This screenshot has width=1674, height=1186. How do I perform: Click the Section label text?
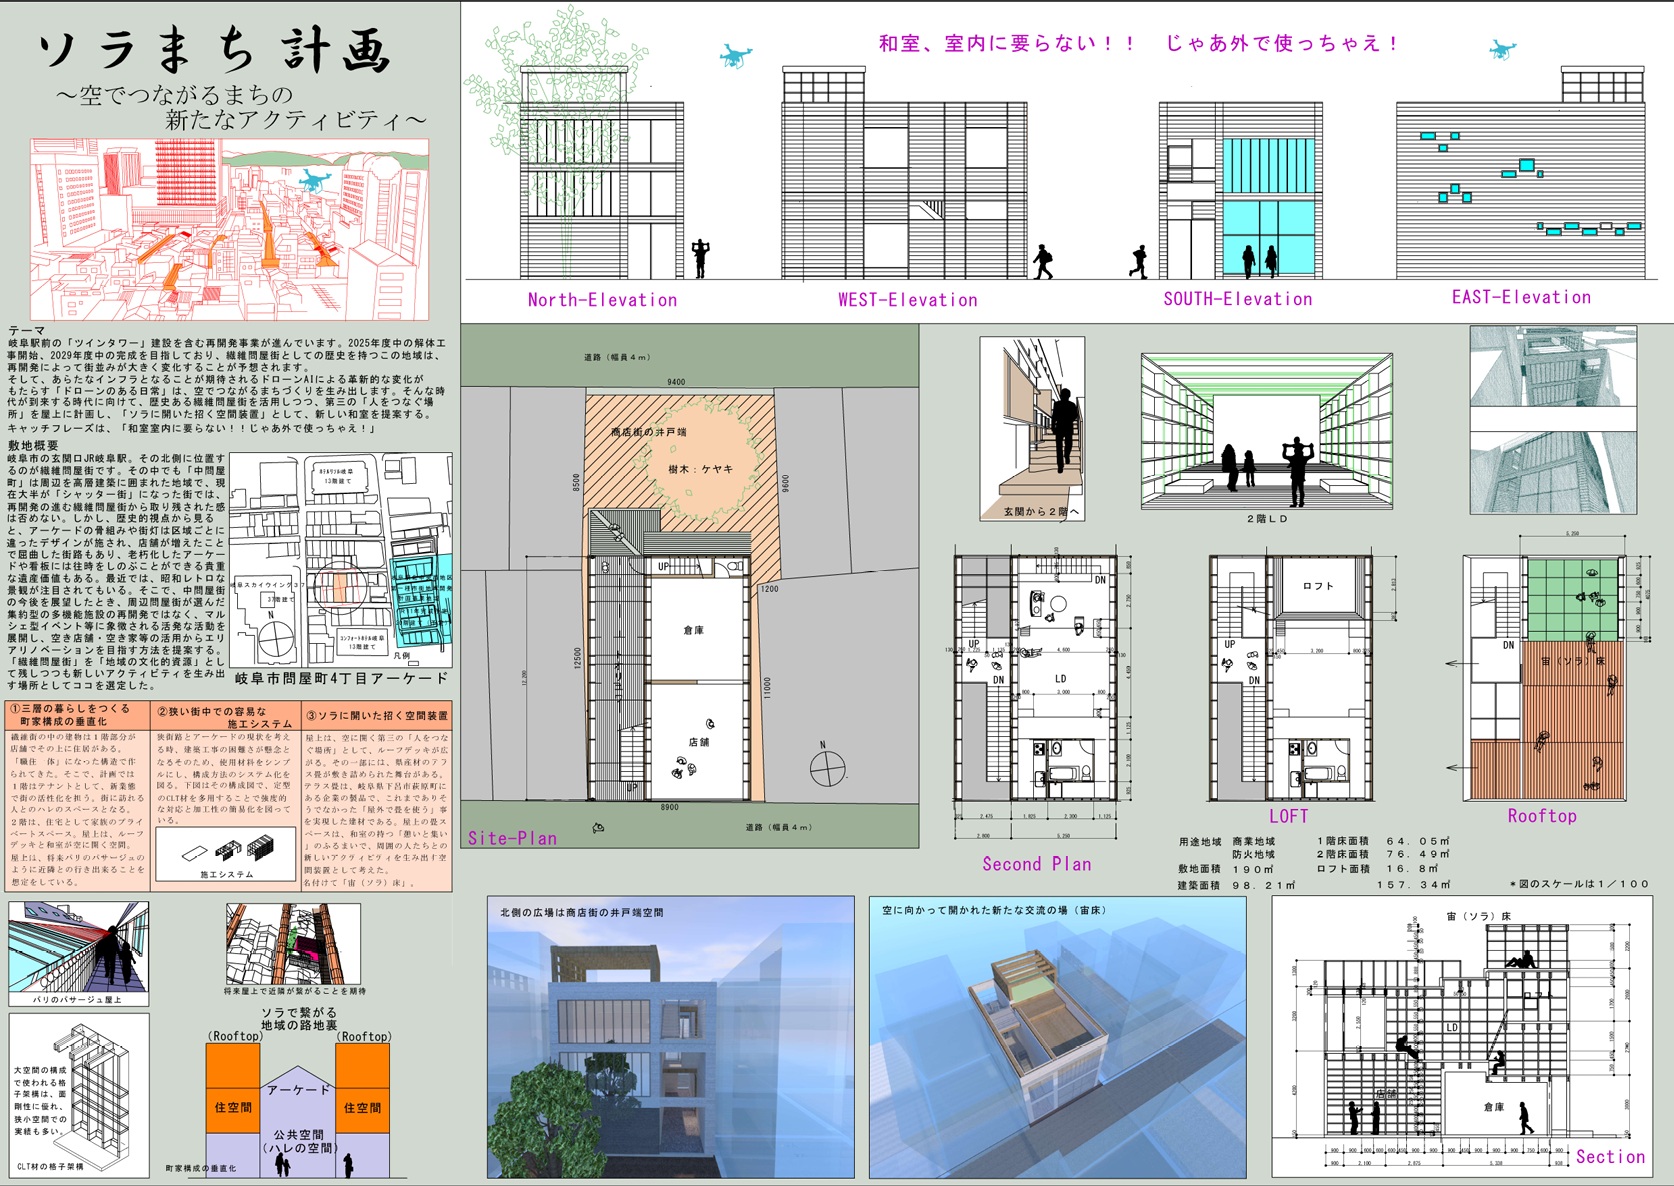tap(1610, 1157)
